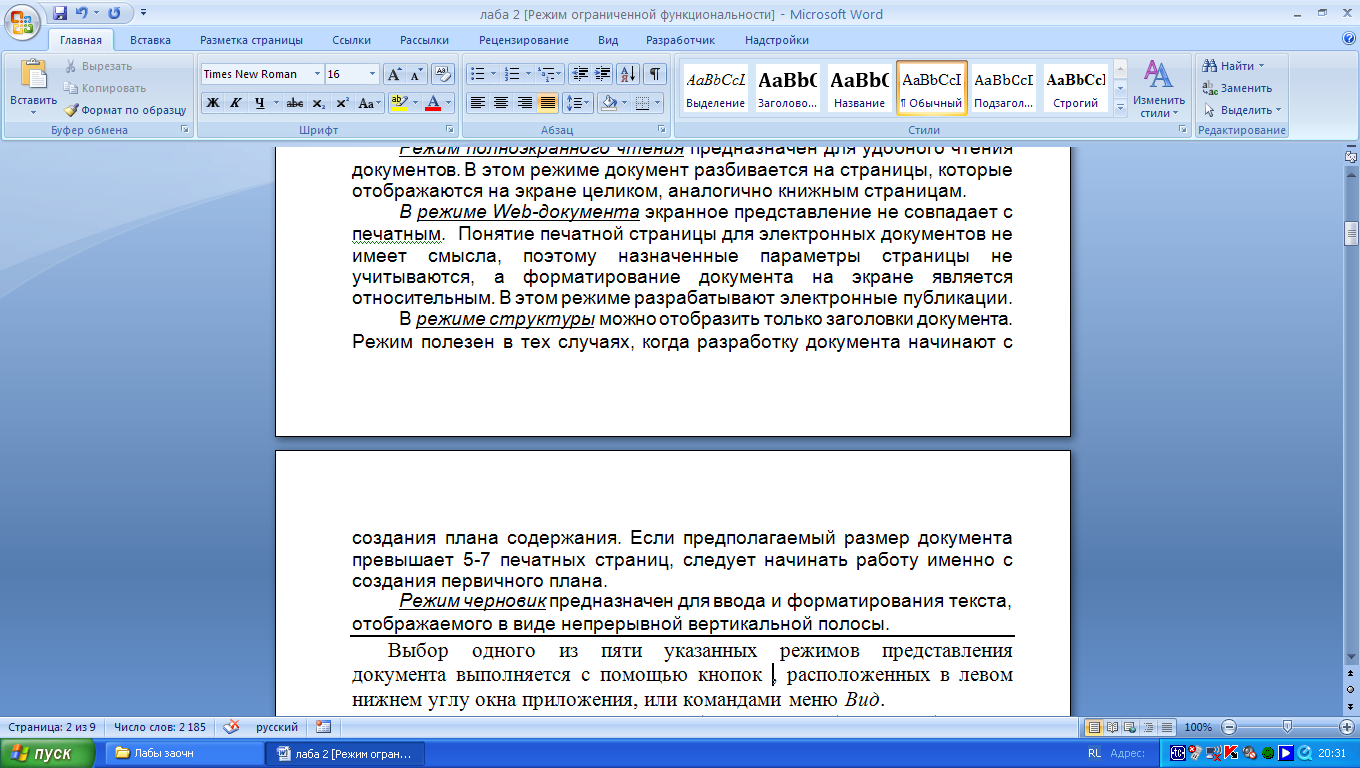Screen dimensions: 1360x768
Task: Align text left
Action: pos(478,102)
